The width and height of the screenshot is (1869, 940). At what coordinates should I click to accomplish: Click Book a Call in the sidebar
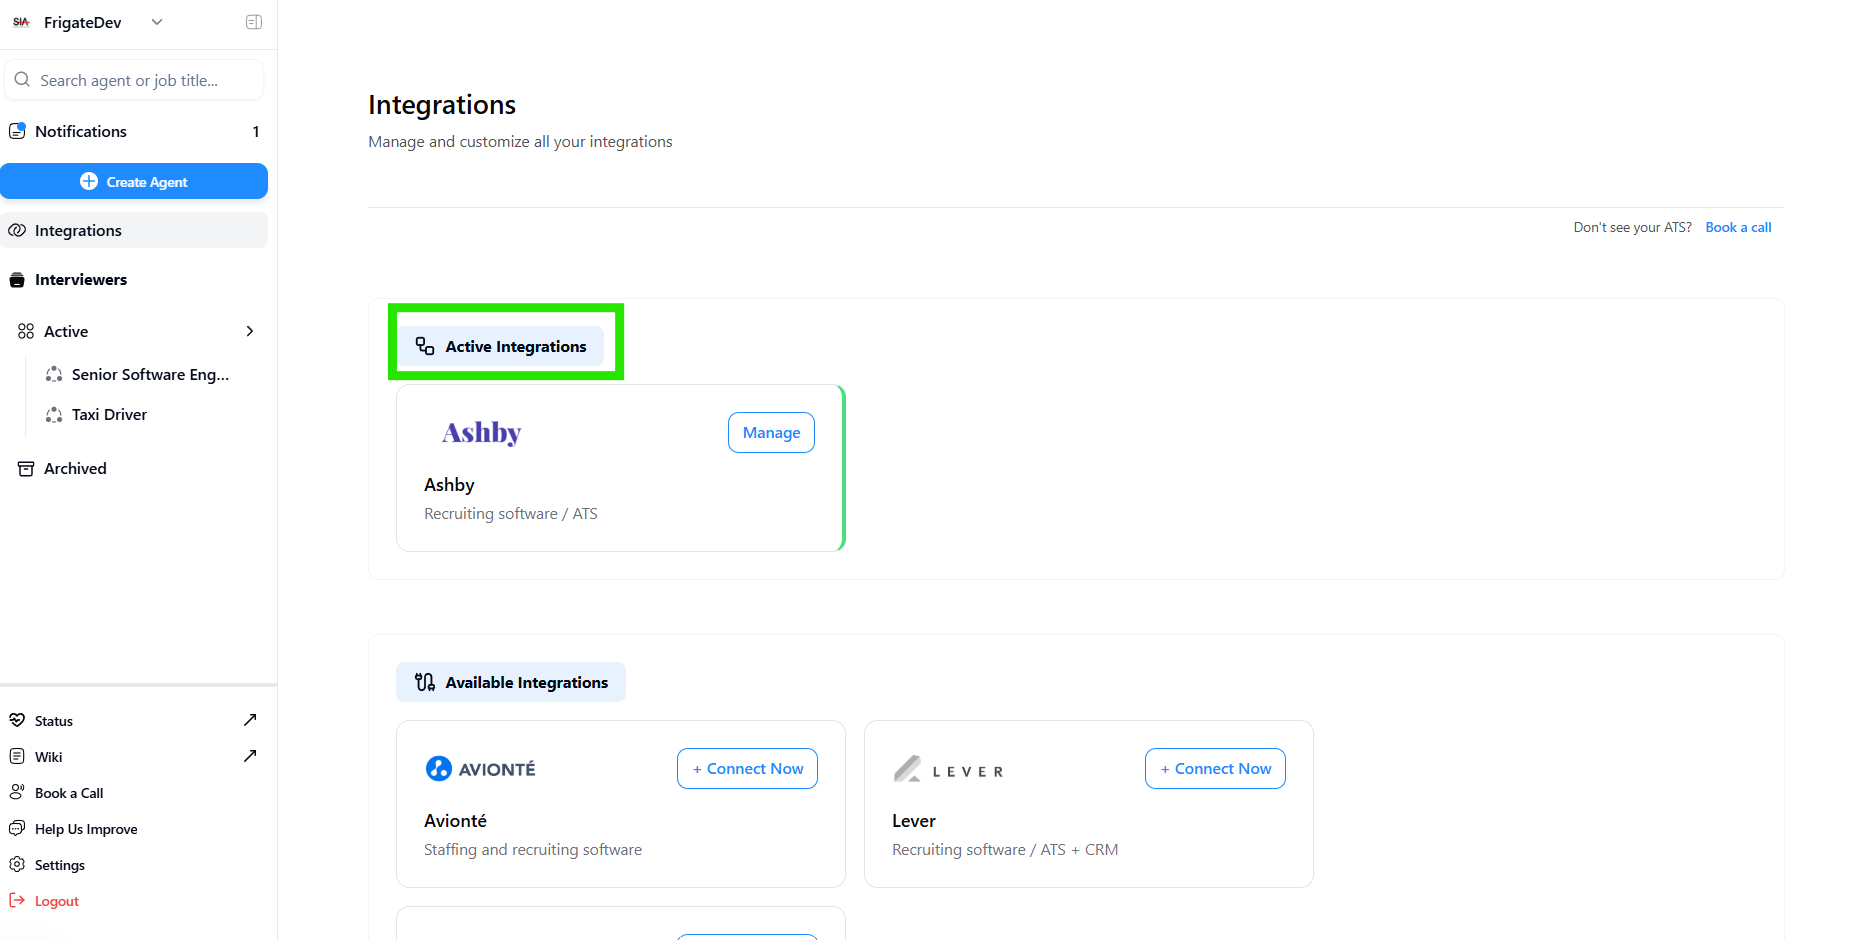[x=69, y=793]
